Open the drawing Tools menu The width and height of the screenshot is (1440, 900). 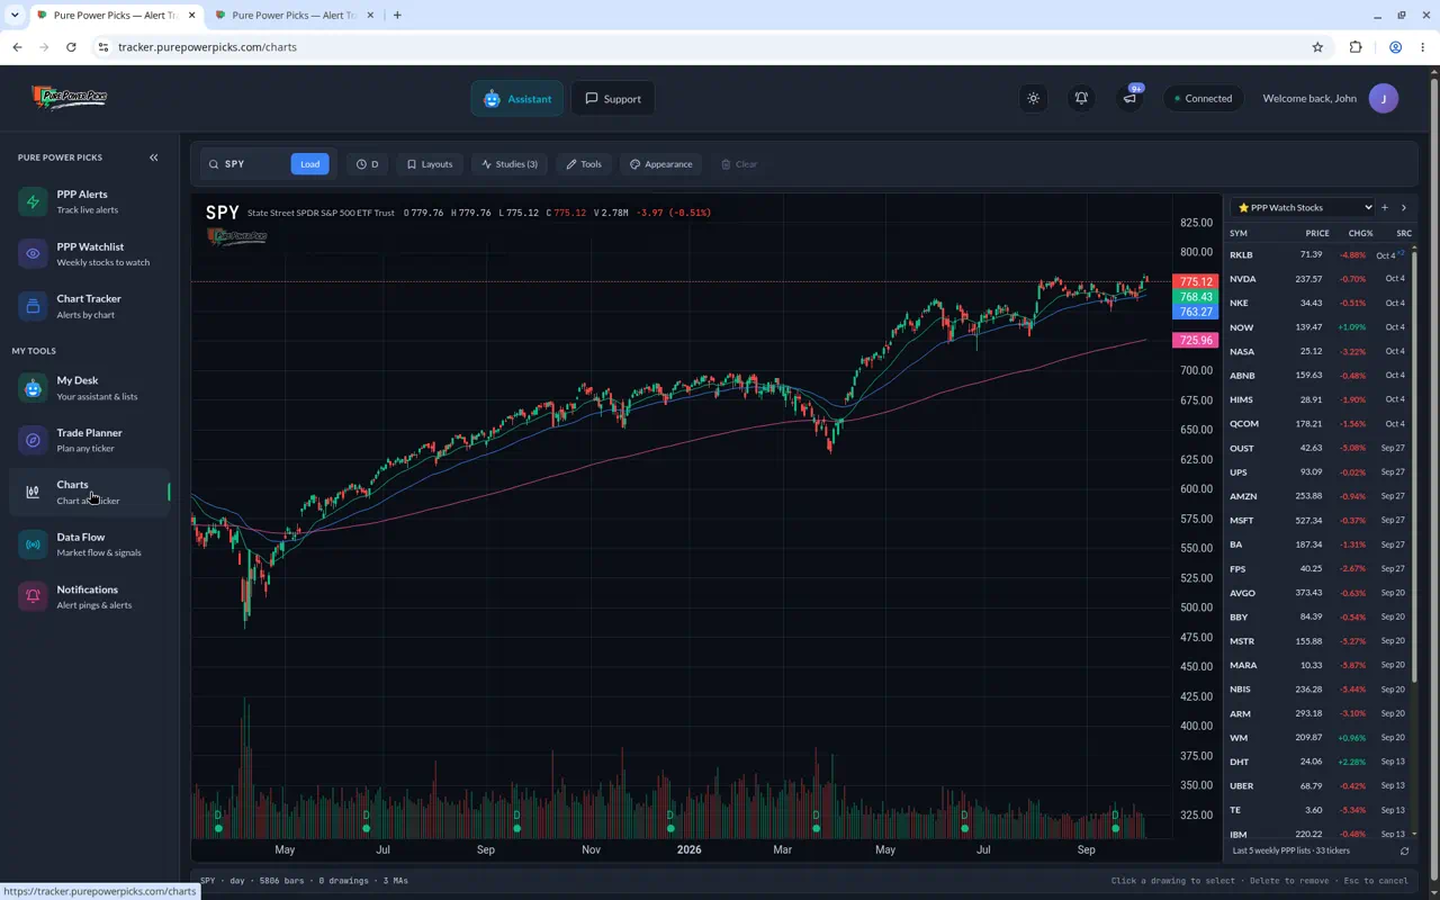[584, 164]
